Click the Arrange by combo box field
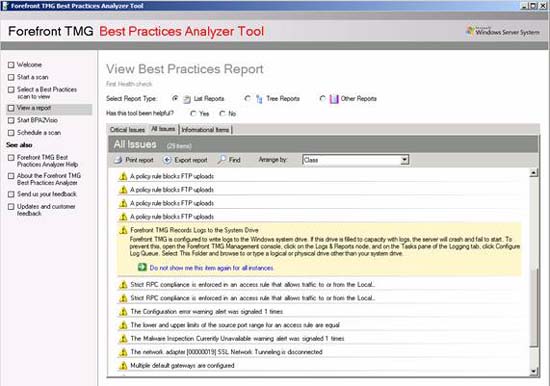 [x=355, y=160]
